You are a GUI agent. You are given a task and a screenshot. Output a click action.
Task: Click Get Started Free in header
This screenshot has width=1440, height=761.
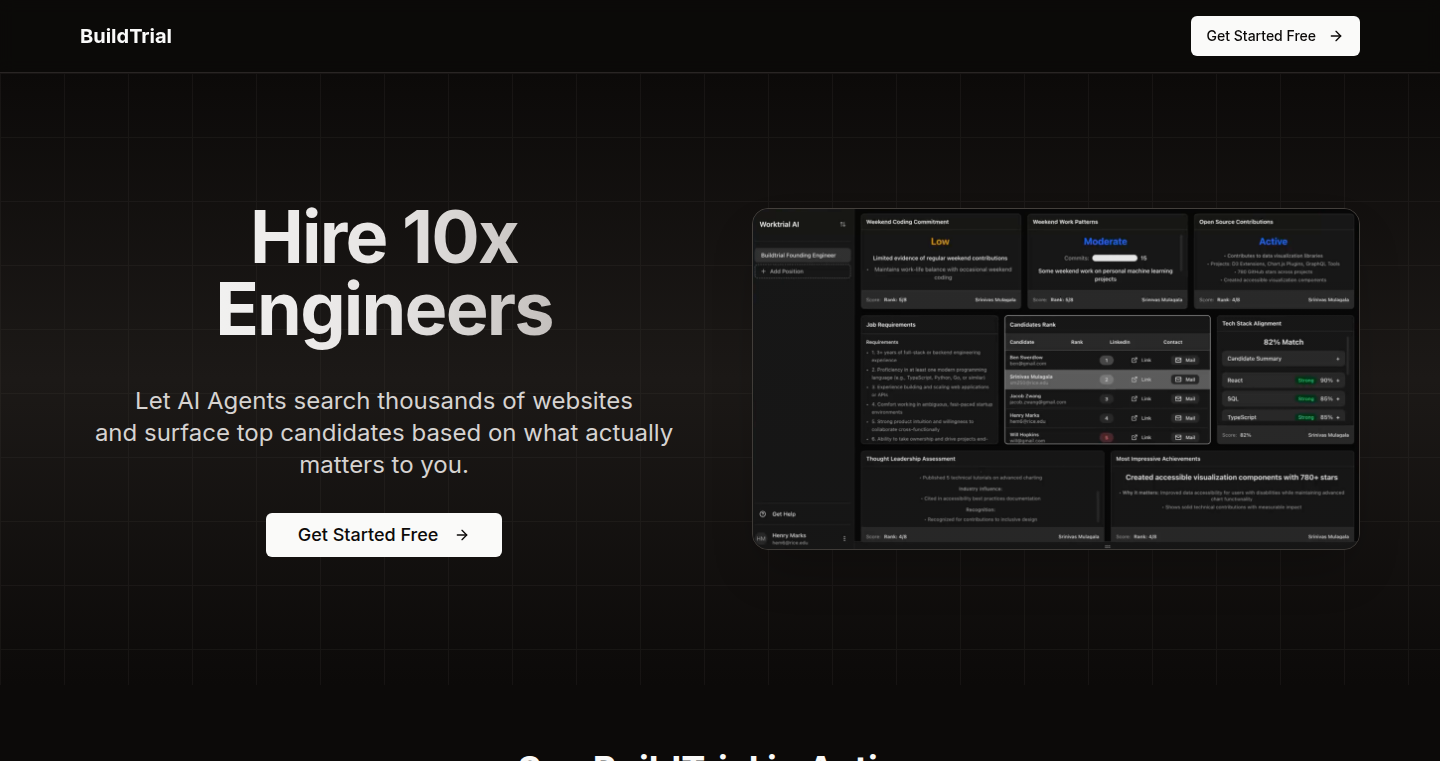click(1275, 36)
